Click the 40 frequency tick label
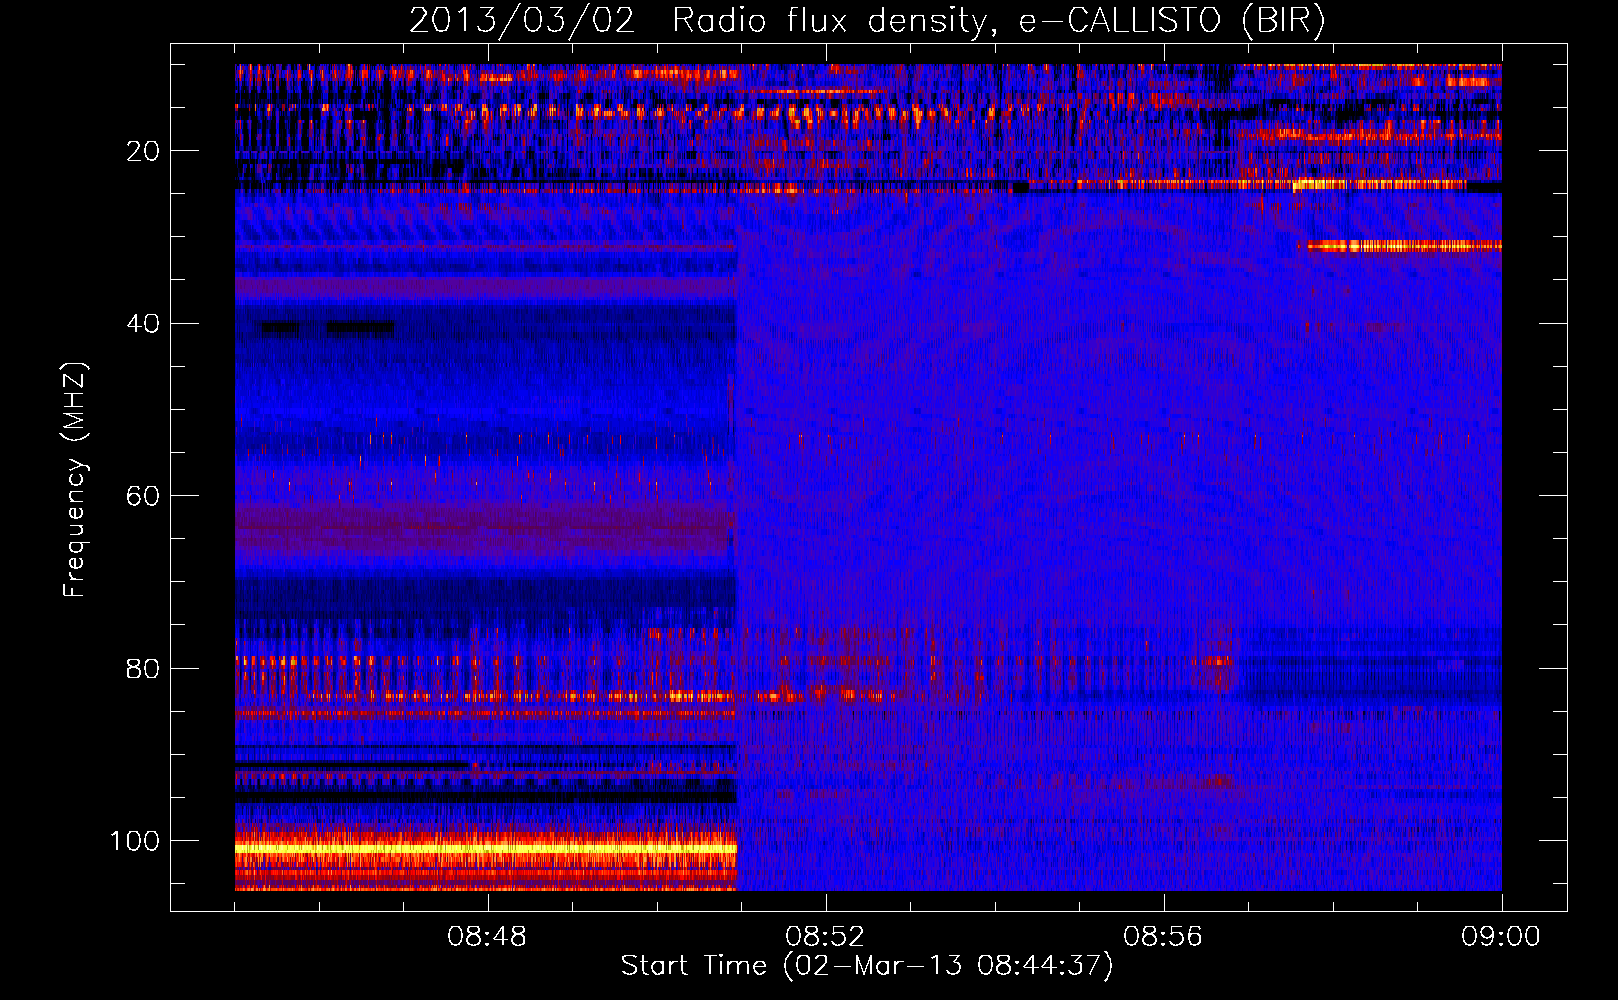Viewport: 1618px width, 1000px height. tap(143, 324)
